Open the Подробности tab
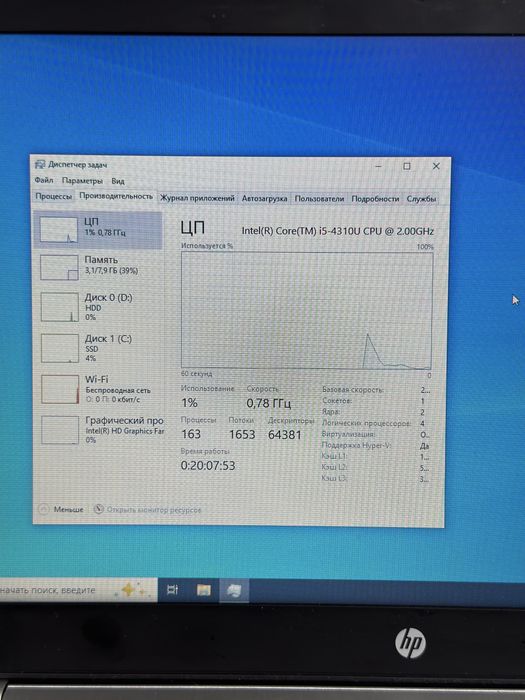Viewport: 525px width, 700px height. pyautogui.click(x=375, y=199)
